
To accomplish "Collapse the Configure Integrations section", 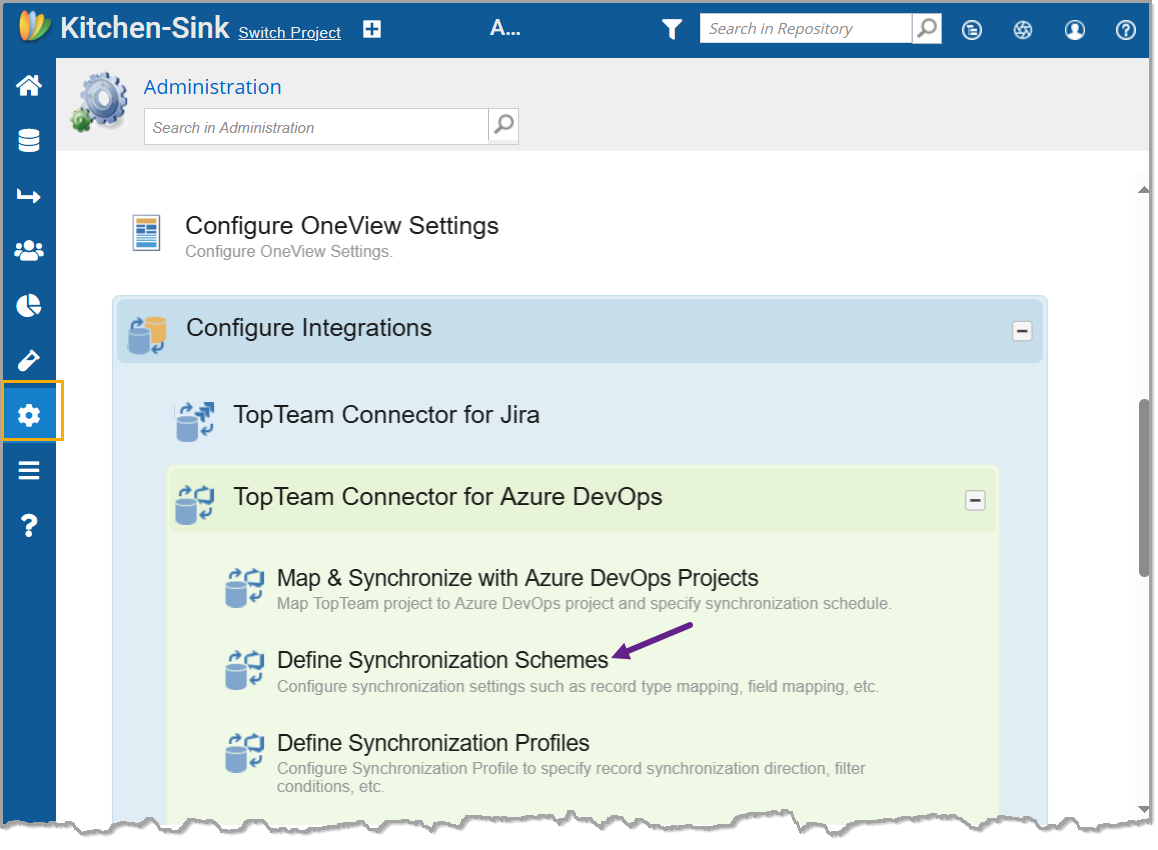I will (1021, 331).
